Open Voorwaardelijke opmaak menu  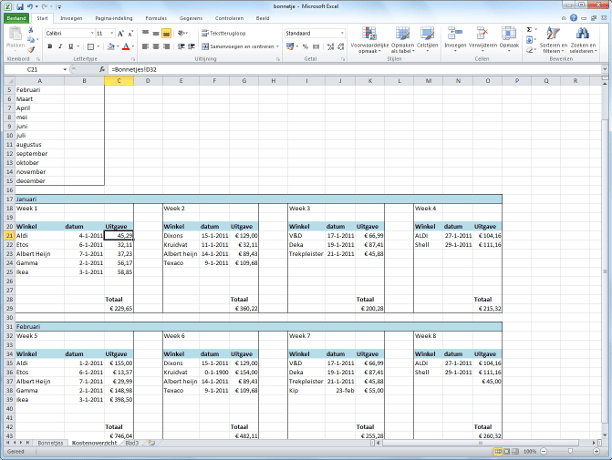pyautogui.click(x=369, y=40)
